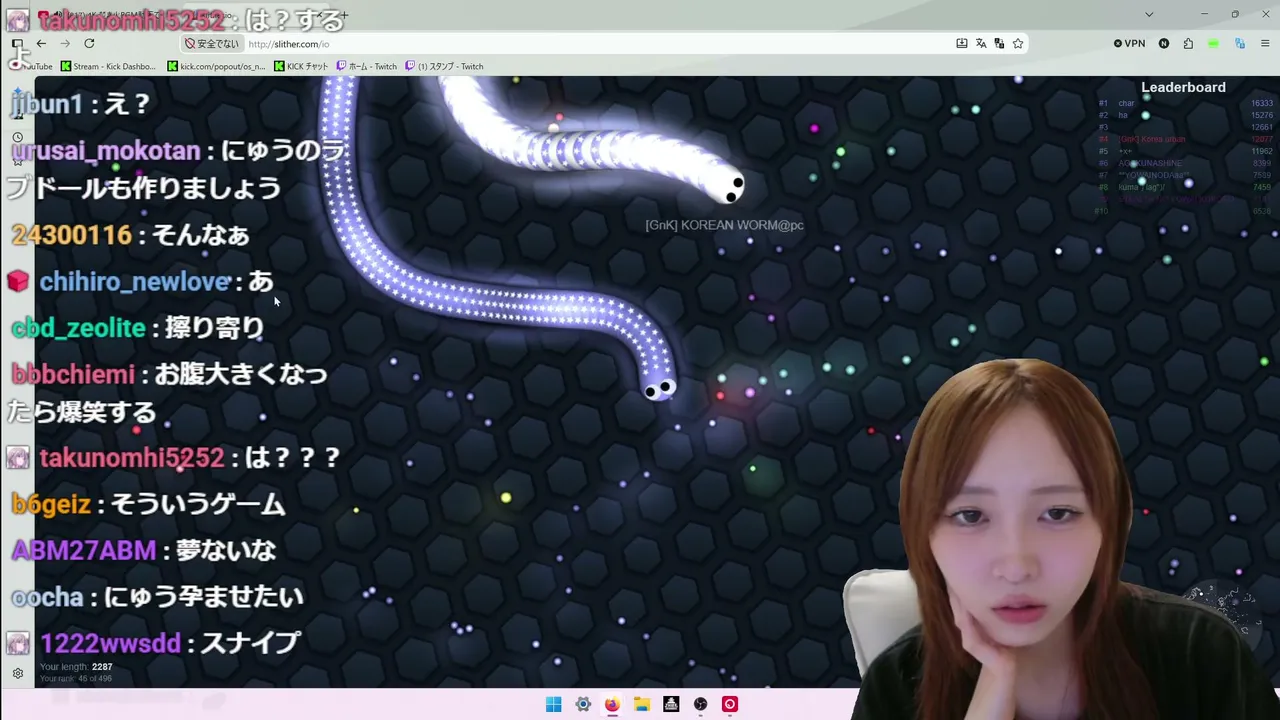
Task: Bookmark this page with the star
Action: pyautogui.click(x=1018, y=43)
